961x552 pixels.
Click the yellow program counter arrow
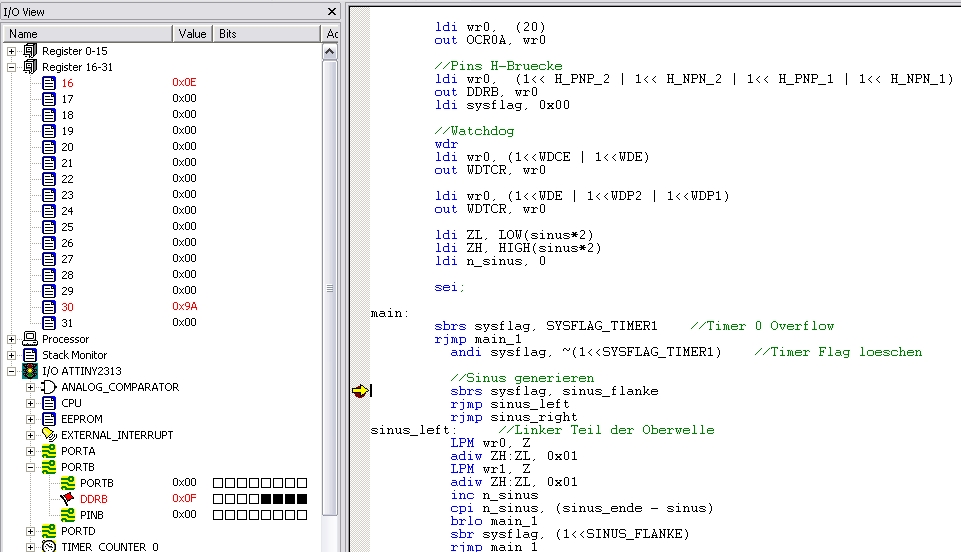pyautogui.click(x=360, y=391)
